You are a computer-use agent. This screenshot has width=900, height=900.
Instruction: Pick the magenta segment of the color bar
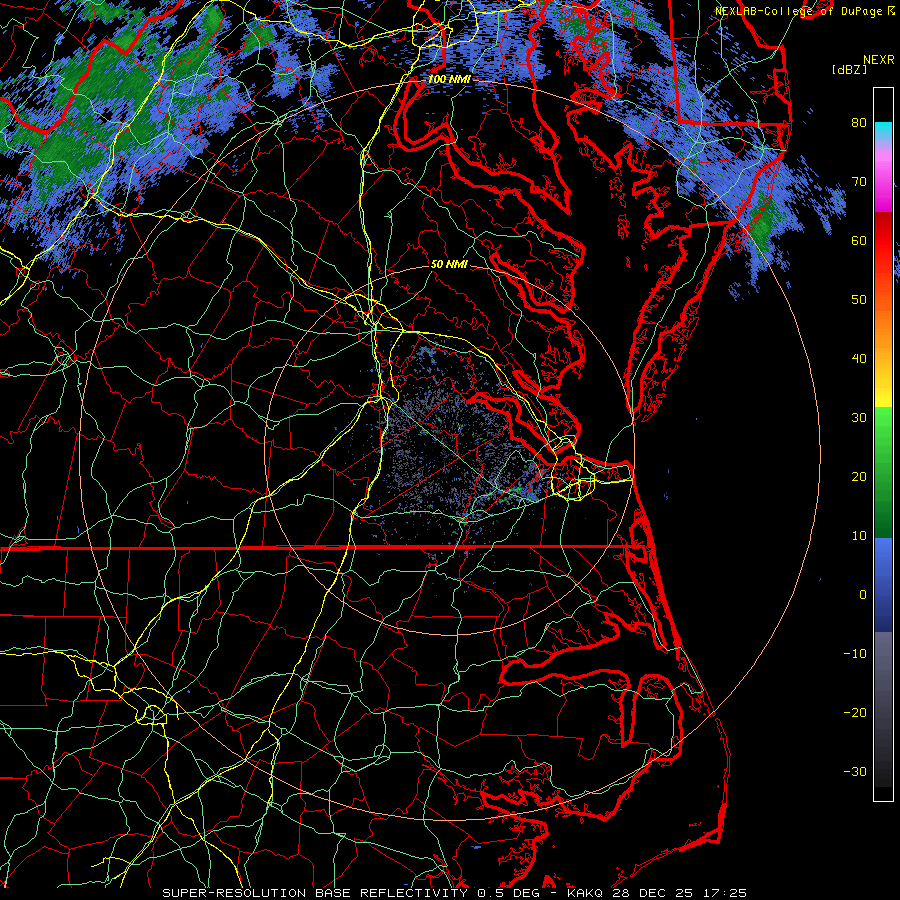coord(883,189)
